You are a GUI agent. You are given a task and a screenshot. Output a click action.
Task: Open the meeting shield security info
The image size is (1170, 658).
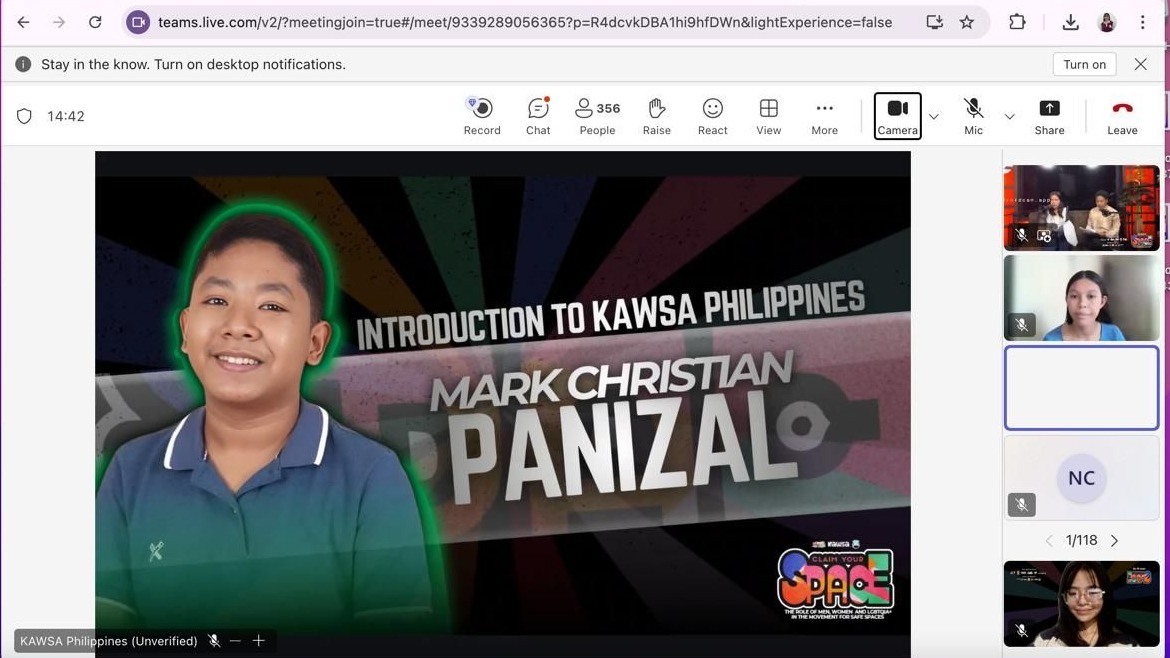click(x=24, y=116)
